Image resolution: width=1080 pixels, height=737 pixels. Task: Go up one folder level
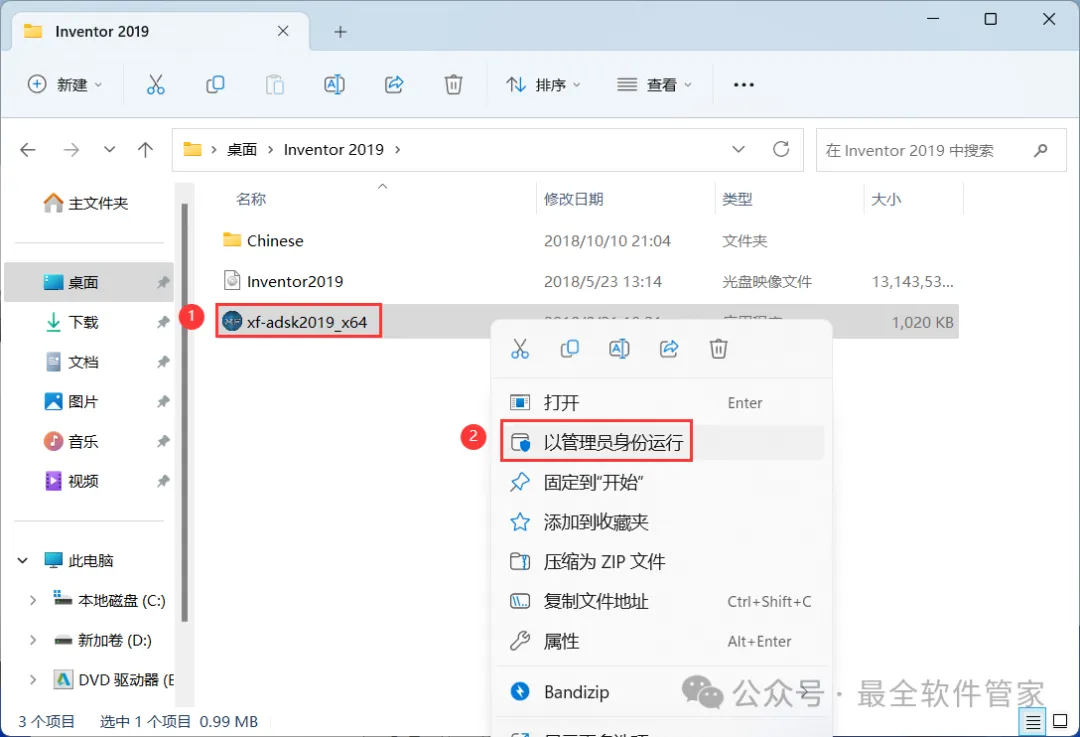pyautogui.click(x=145, y=149)
